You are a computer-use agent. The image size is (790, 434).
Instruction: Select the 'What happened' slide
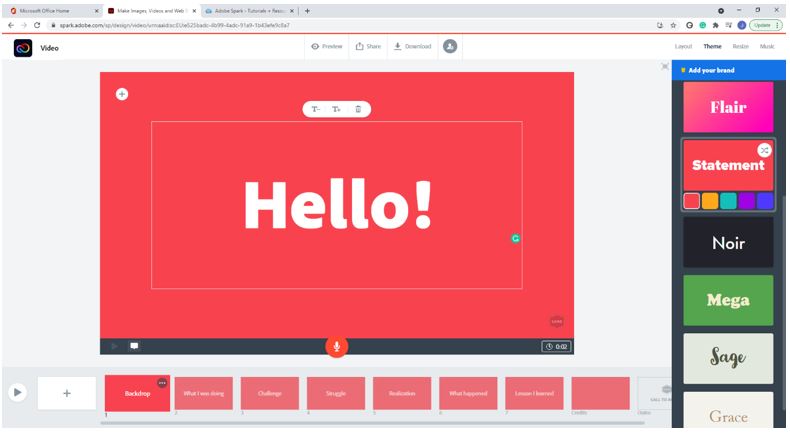pos(468,393)
